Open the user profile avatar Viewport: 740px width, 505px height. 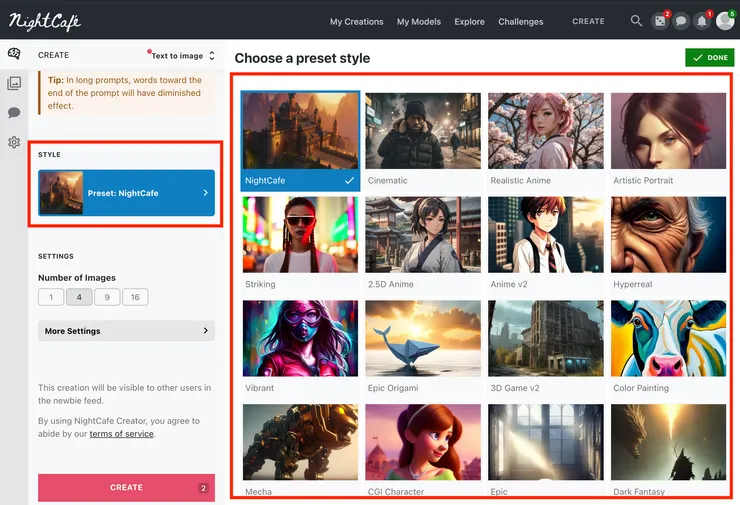[x=725, y=21]
